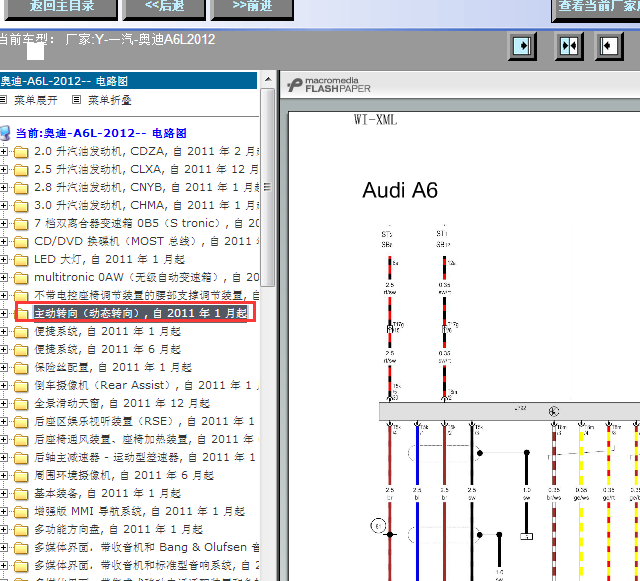The image size is (640, 581).
Task: Click the 奥迪-A6L-2012-- 电路图 panel header
Action: click(128, 81)
